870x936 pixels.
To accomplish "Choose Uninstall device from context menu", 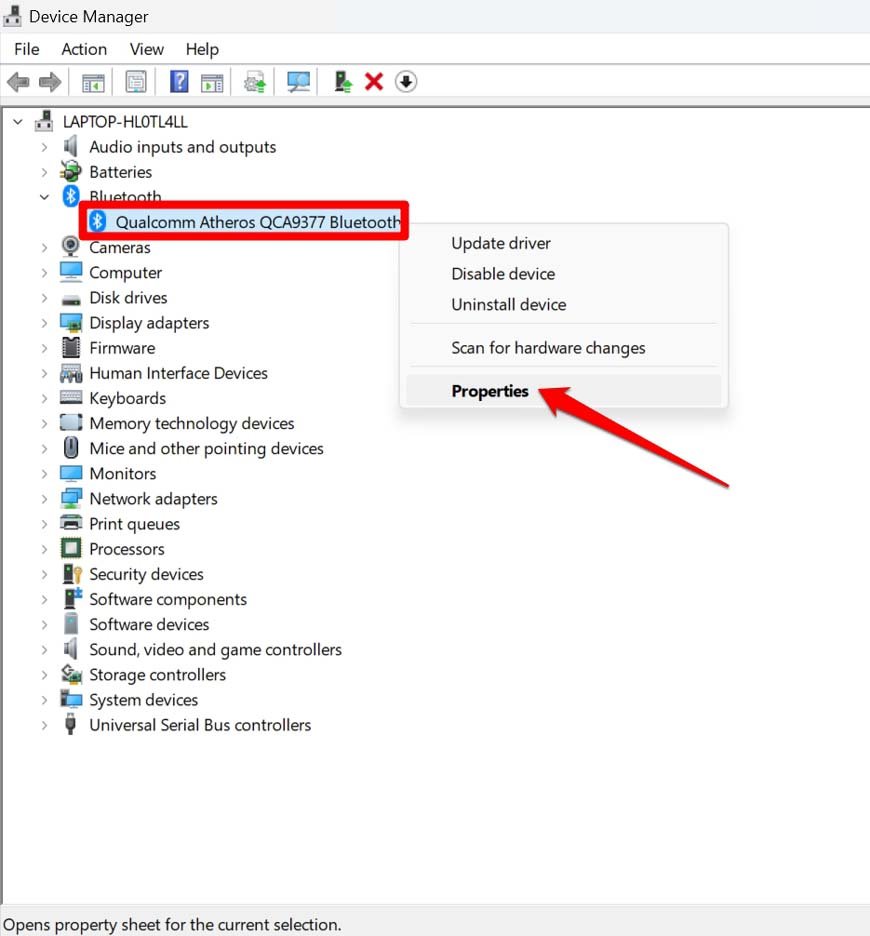I will [564, 304].
